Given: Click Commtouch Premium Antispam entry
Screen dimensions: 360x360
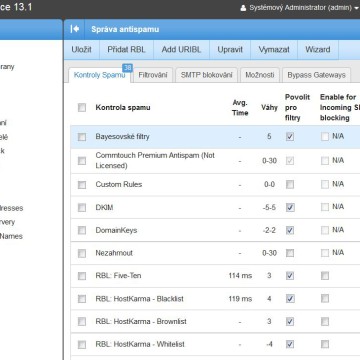Looking at the screenshot, I should coord(155,160).
